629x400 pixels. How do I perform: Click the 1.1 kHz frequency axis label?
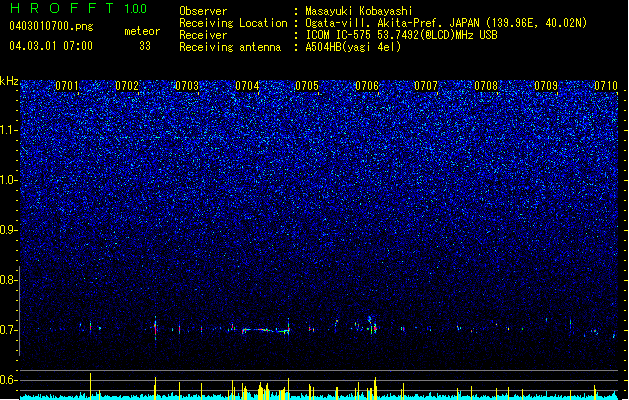(9, 130)
